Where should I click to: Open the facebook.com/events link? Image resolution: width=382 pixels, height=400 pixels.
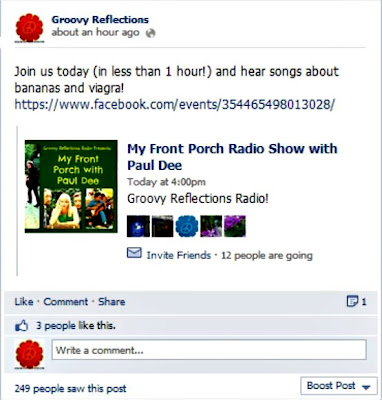point(174,105)
